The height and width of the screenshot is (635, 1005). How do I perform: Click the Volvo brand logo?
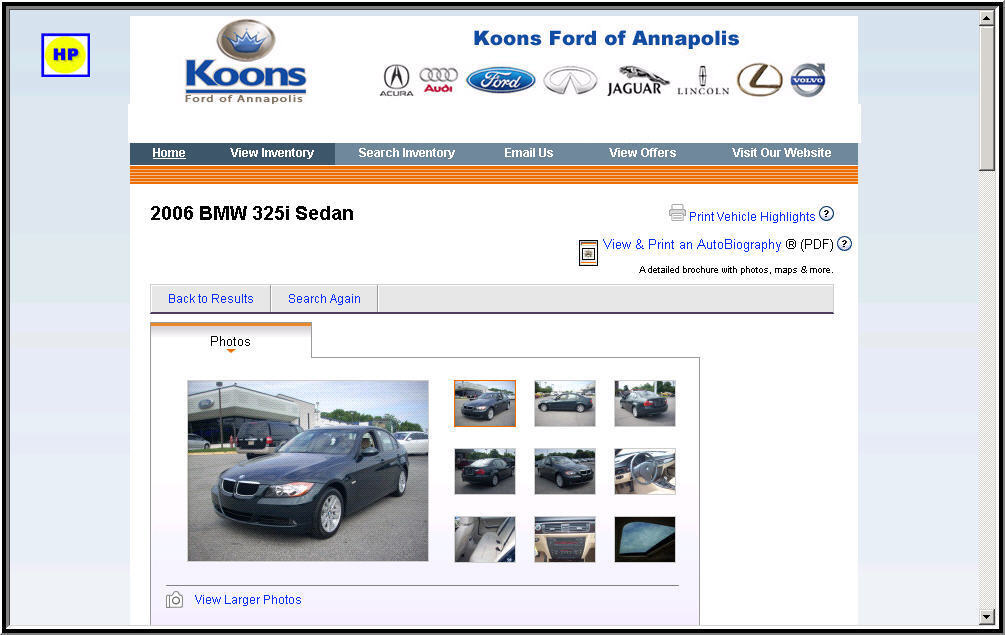coord(808,80)
